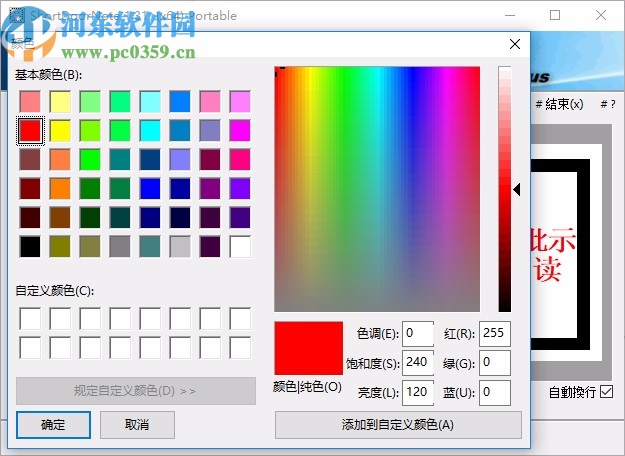Click the saturation 饱和度(S) input field
Viewport: 625px width, 456px height.
(418, 363)
